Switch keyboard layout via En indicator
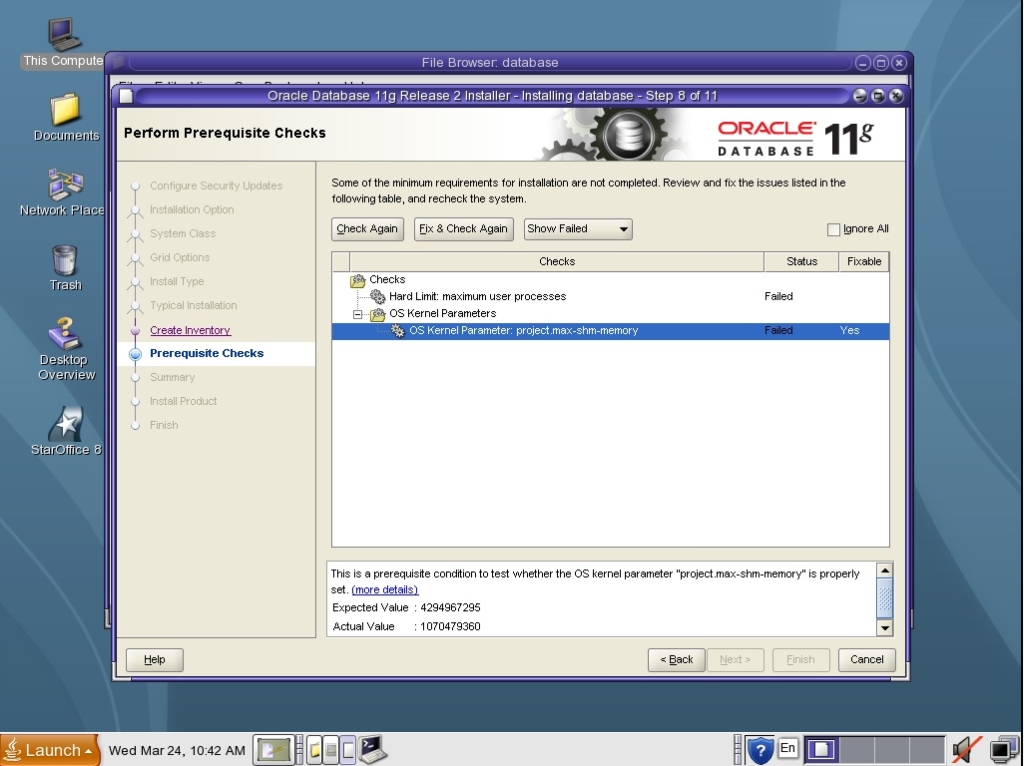 (x=788, y=748)
